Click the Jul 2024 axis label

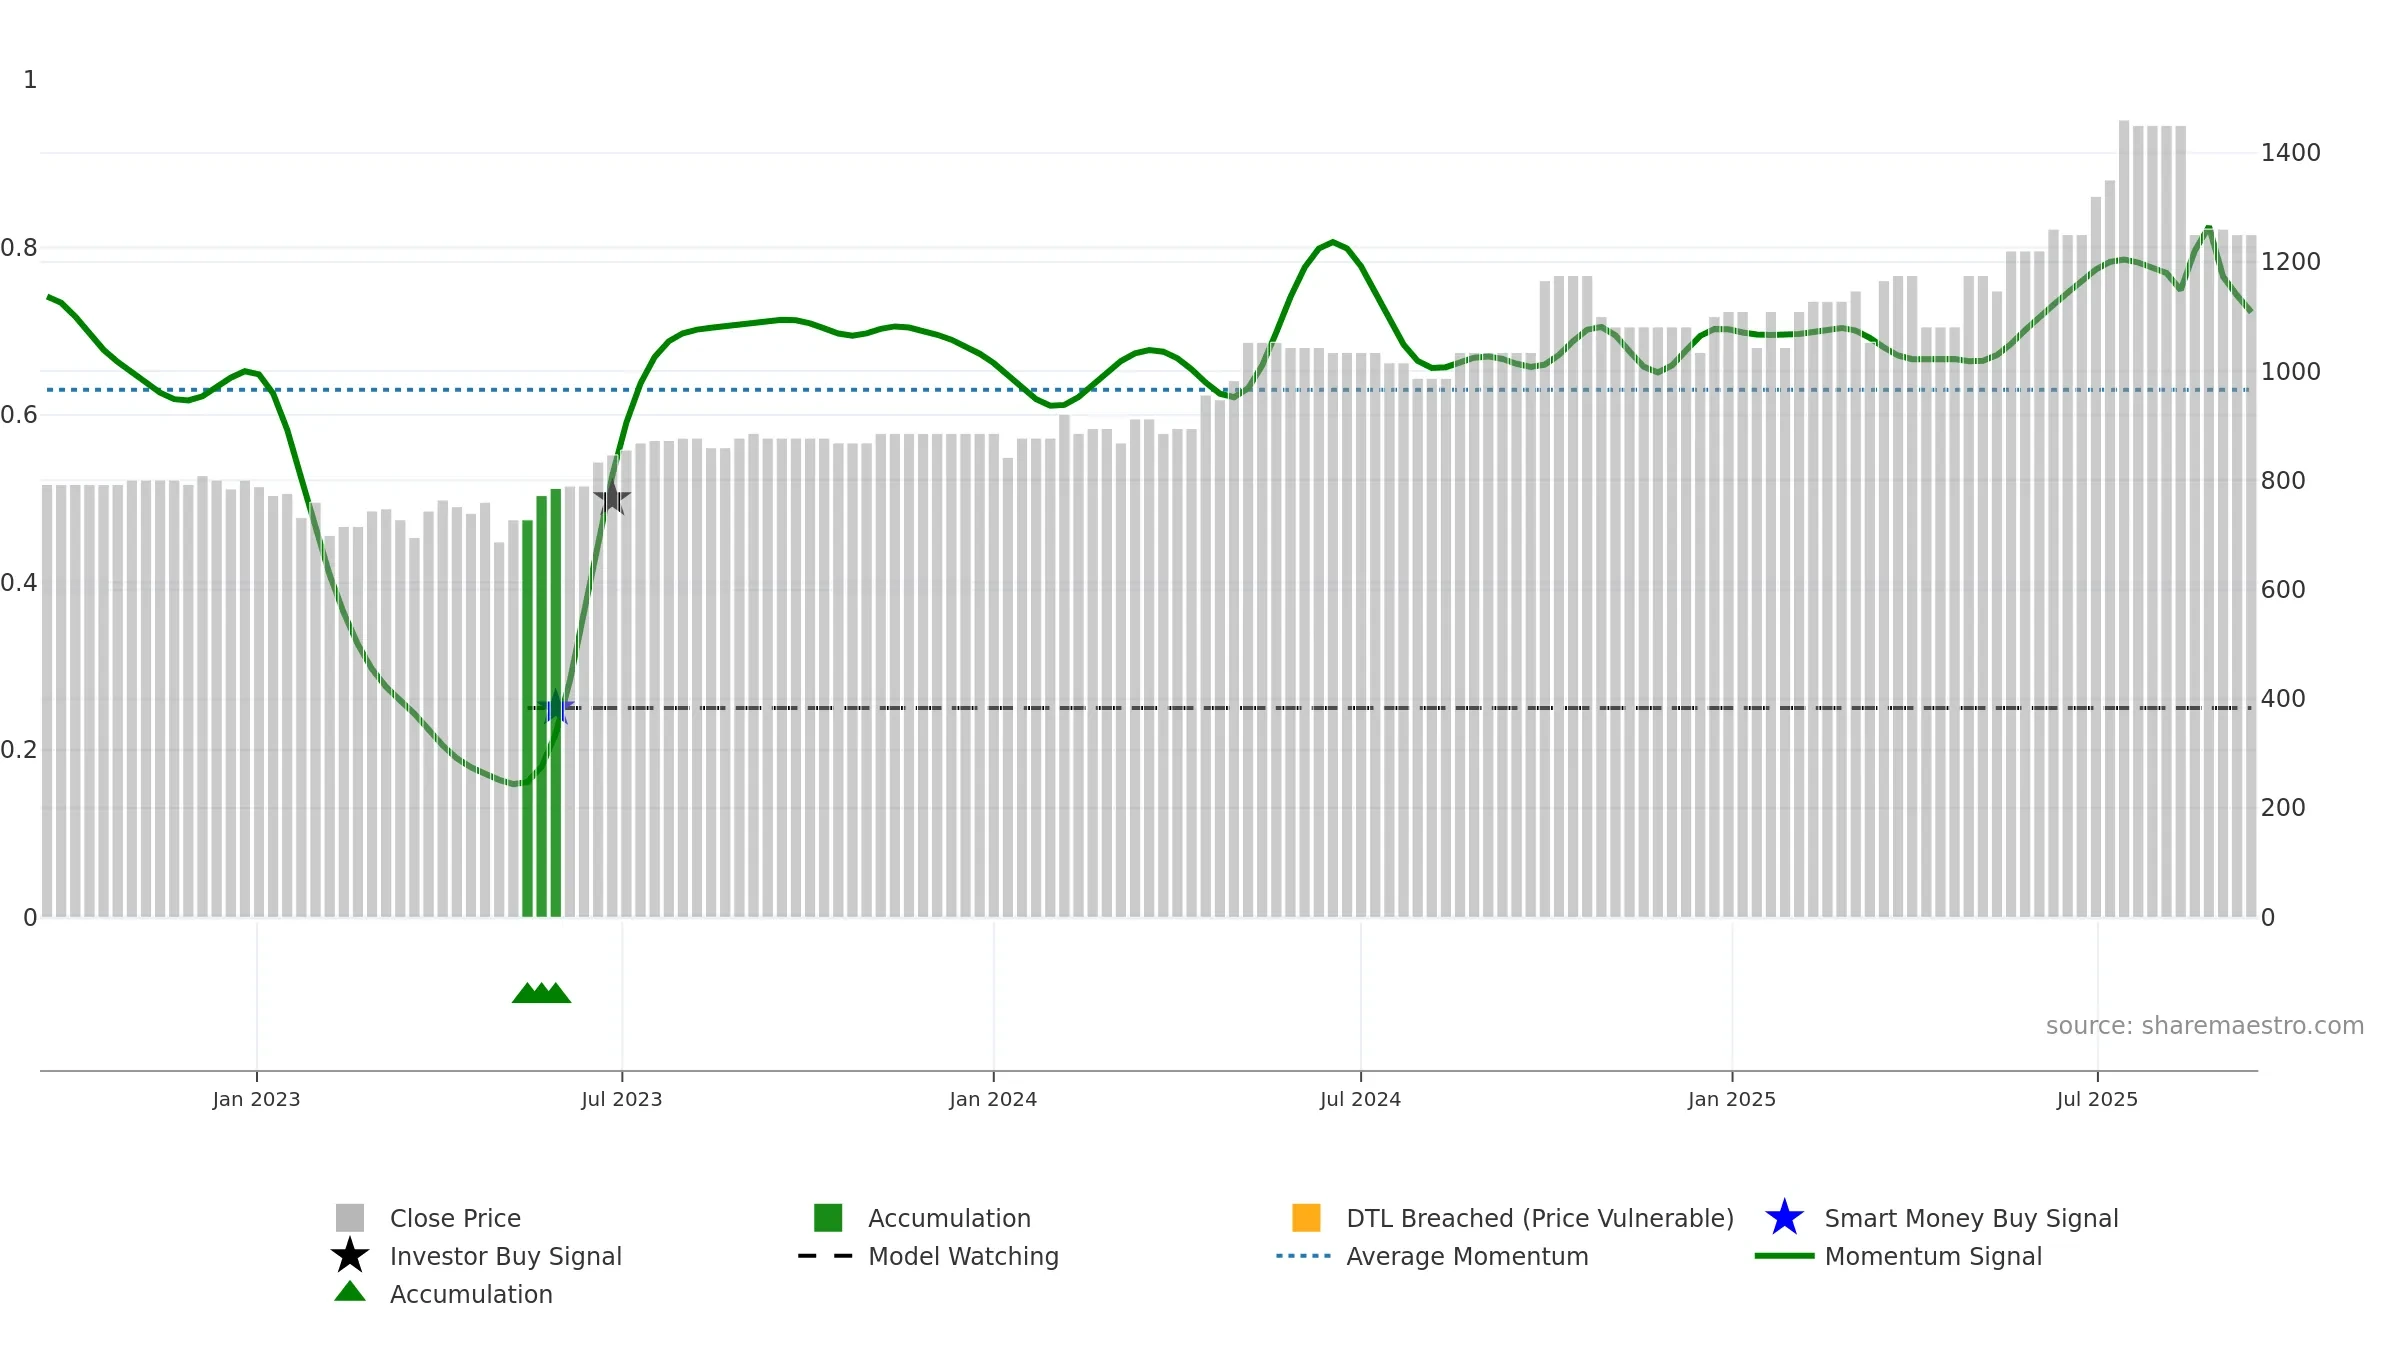click(x=1360, y=1100)
